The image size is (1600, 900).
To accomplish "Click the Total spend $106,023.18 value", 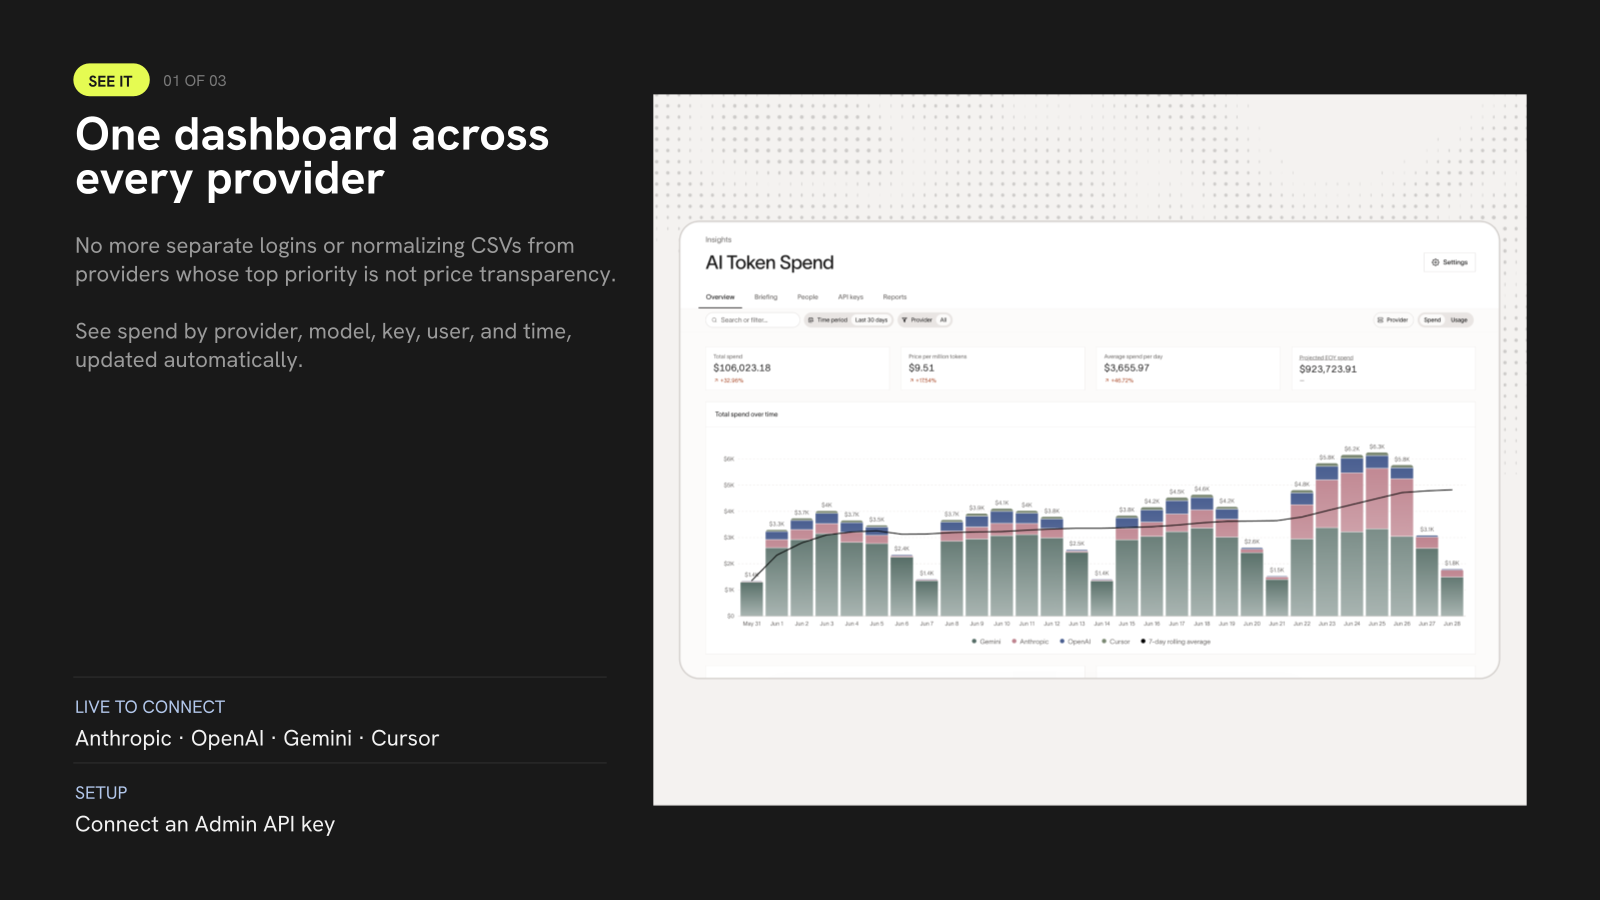I will (x=742, y=368).
